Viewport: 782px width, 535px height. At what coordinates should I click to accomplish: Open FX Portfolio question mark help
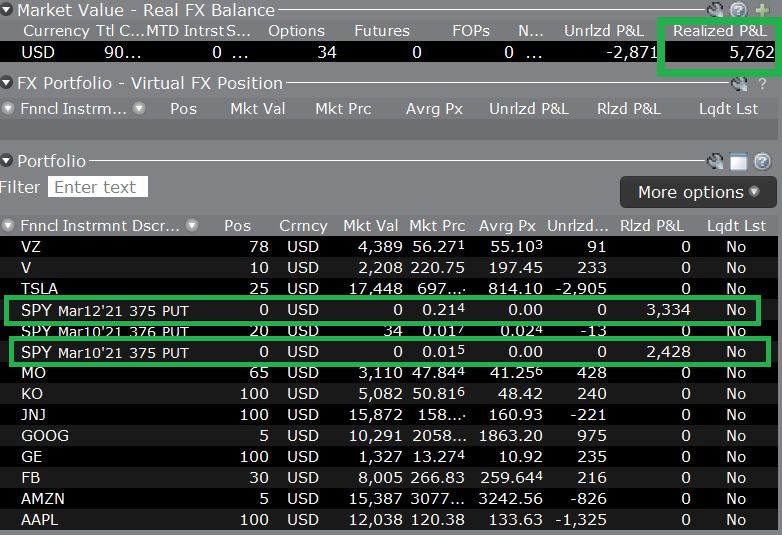click(762, 83)
